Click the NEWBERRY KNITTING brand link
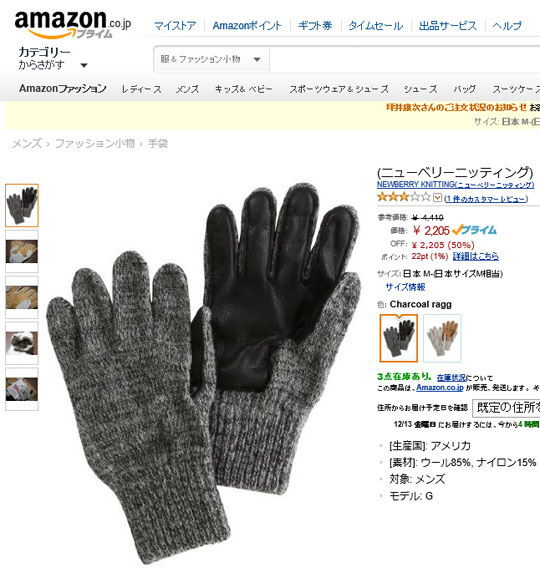540x569 pixels. 455,185
